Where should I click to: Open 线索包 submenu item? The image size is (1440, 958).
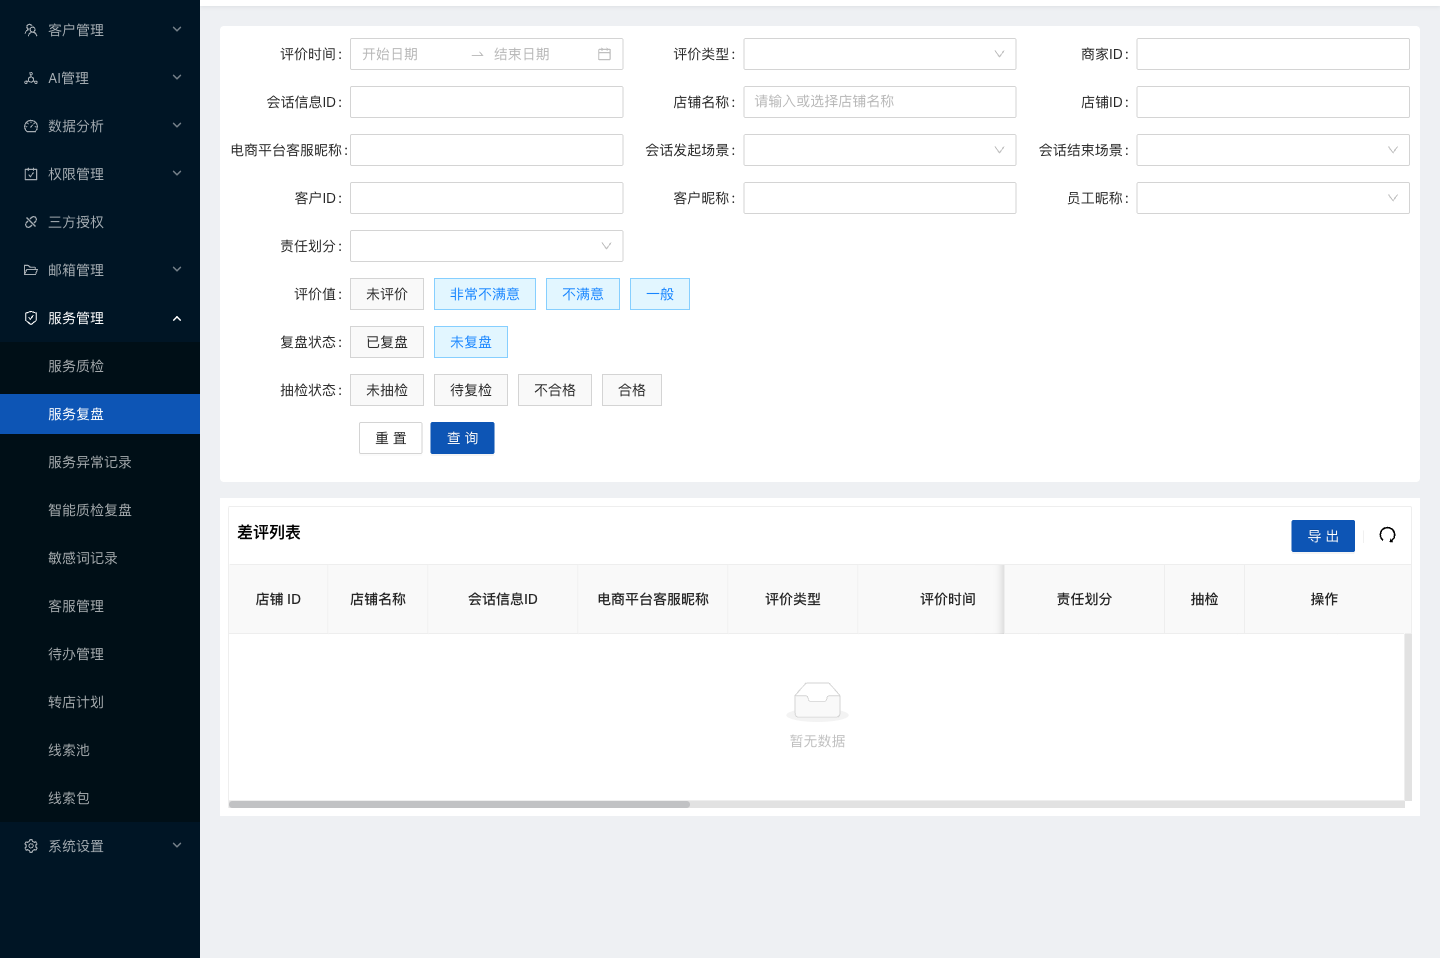tap(100, 798)
